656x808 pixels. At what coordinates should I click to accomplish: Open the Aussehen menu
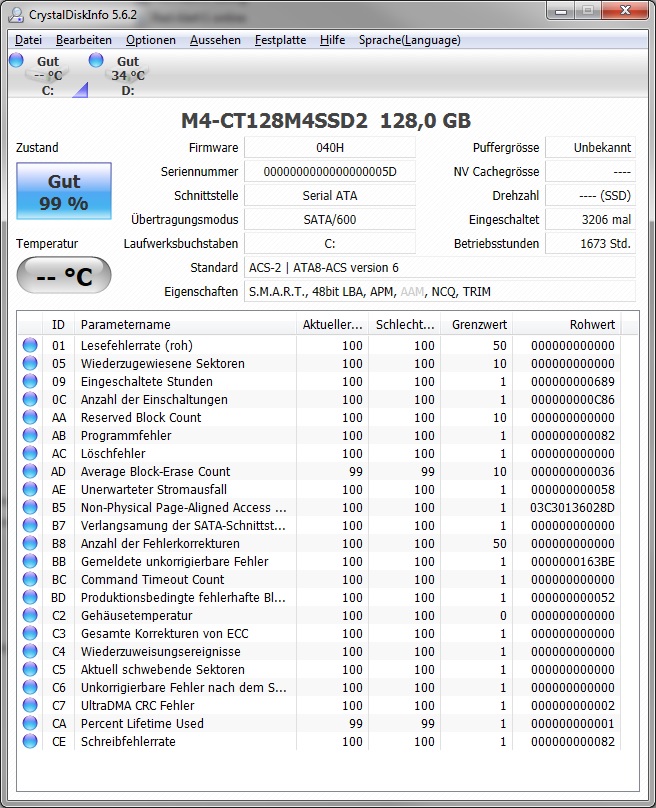coord(215,40)
